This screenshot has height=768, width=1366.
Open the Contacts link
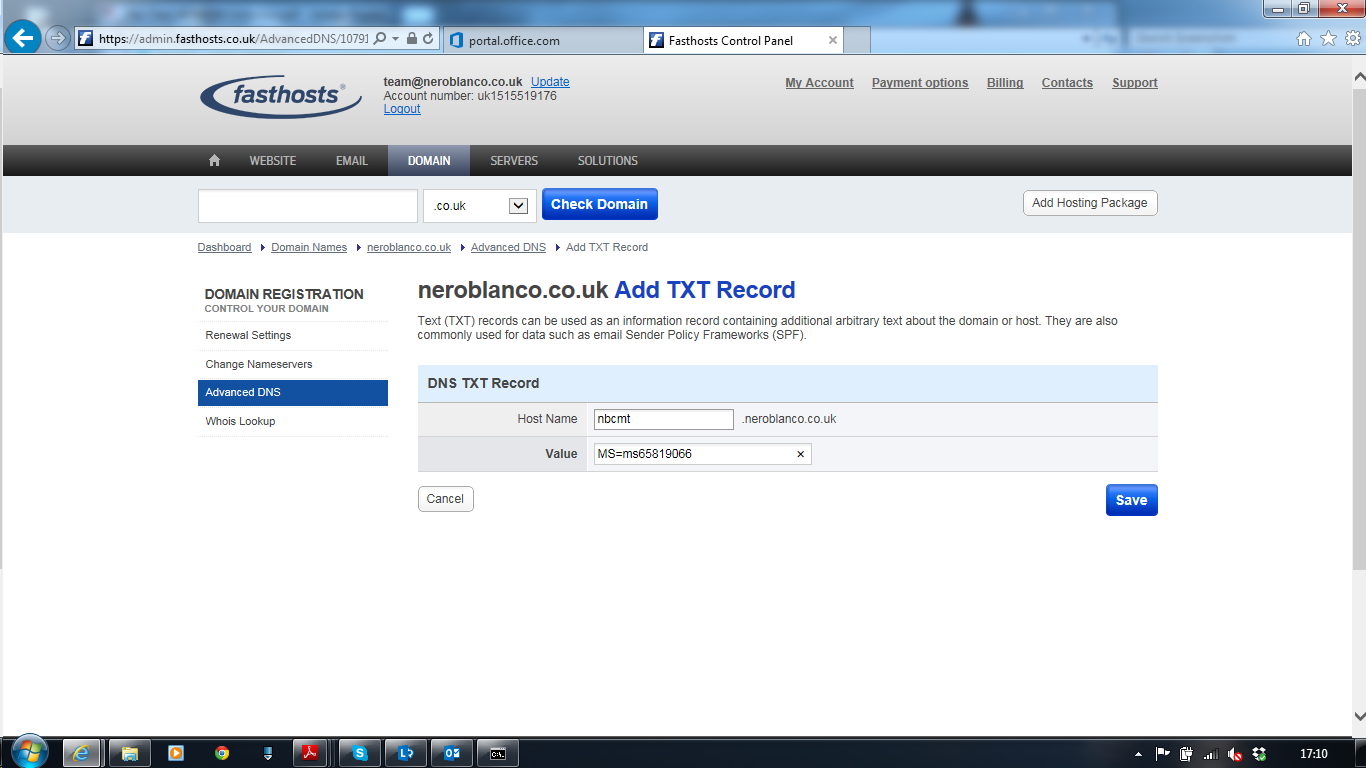pyautogui.click(x=1067, y=83)
